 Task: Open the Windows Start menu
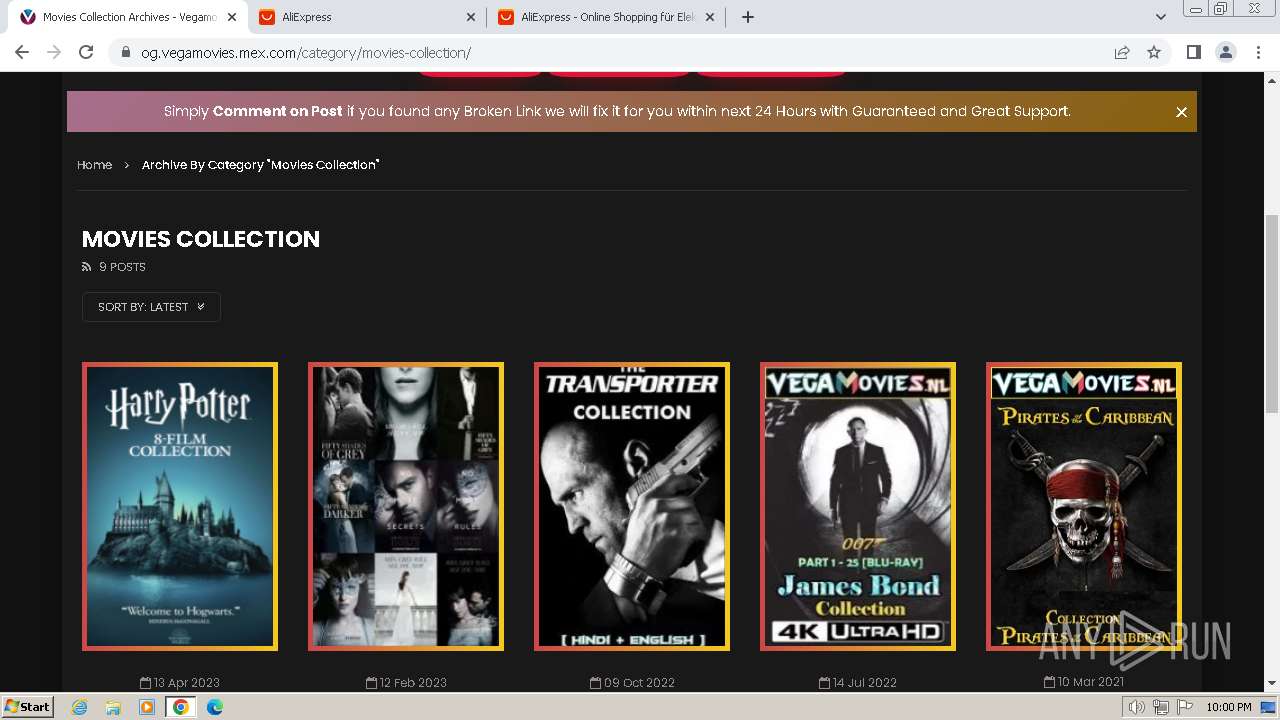coord(28,707)
